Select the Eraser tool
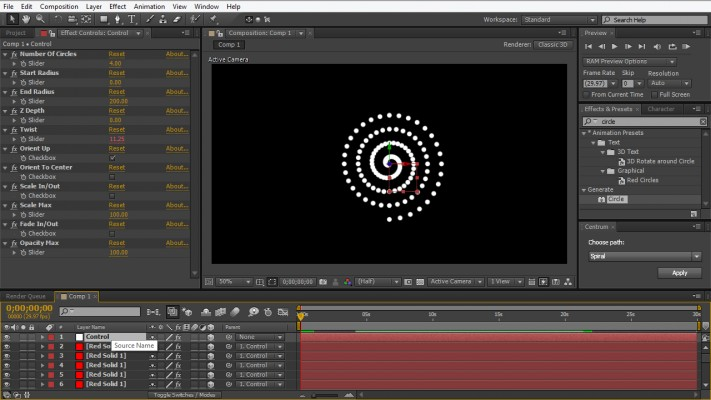The width and height of the screenshot is (711, 400). [175, 18]
